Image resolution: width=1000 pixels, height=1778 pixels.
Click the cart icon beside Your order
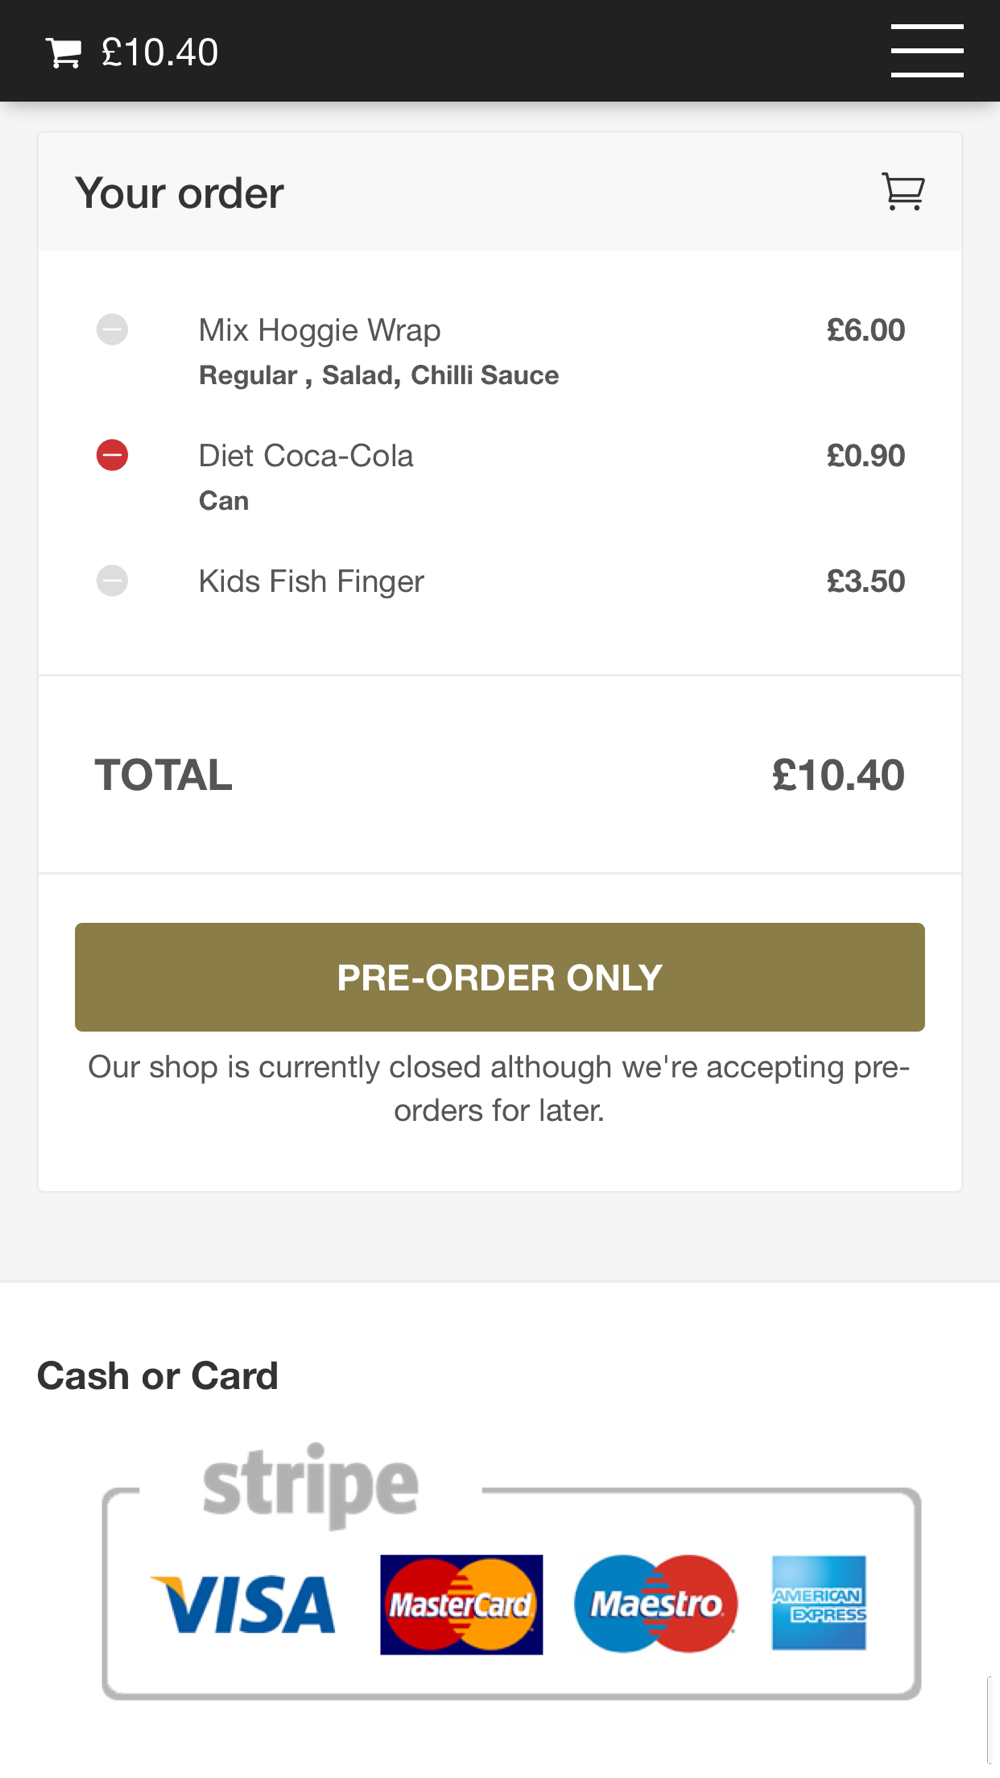pos(903,191)
